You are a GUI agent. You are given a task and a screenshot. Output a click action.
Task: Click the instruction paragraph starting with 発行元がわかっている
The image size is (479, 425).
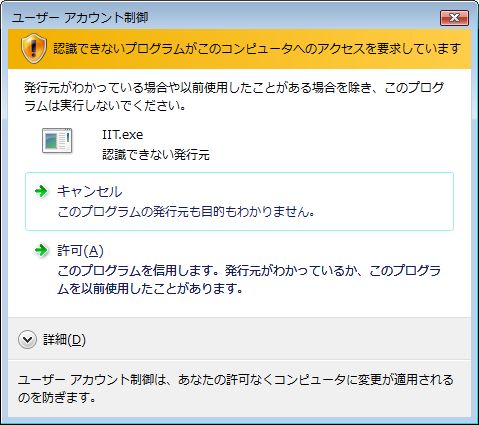(234, 97)
